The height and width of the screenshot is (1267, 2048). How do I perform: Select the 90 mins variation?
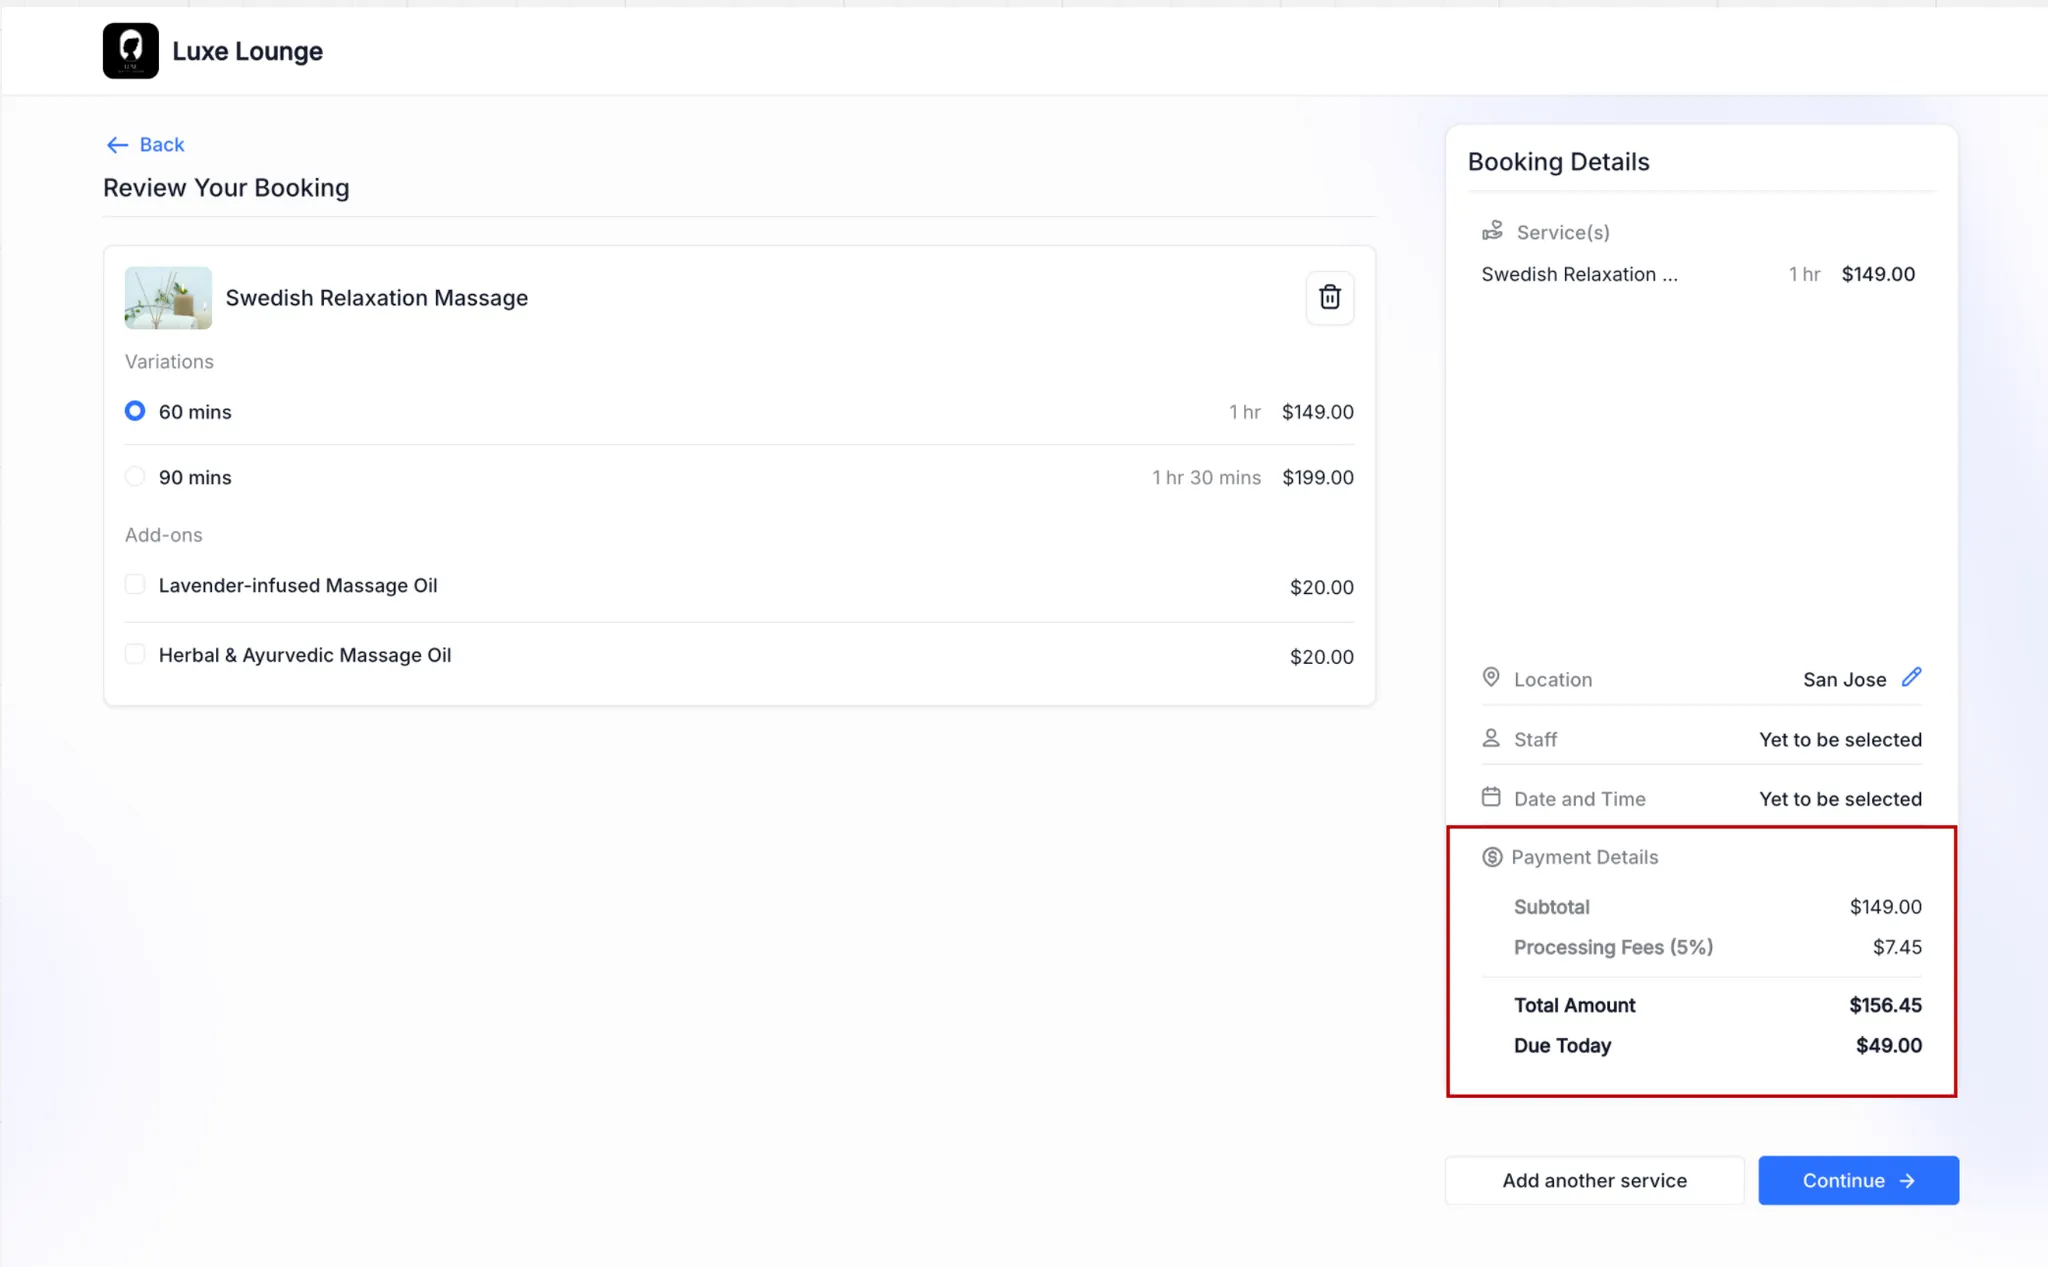click(x=135, y=477)
